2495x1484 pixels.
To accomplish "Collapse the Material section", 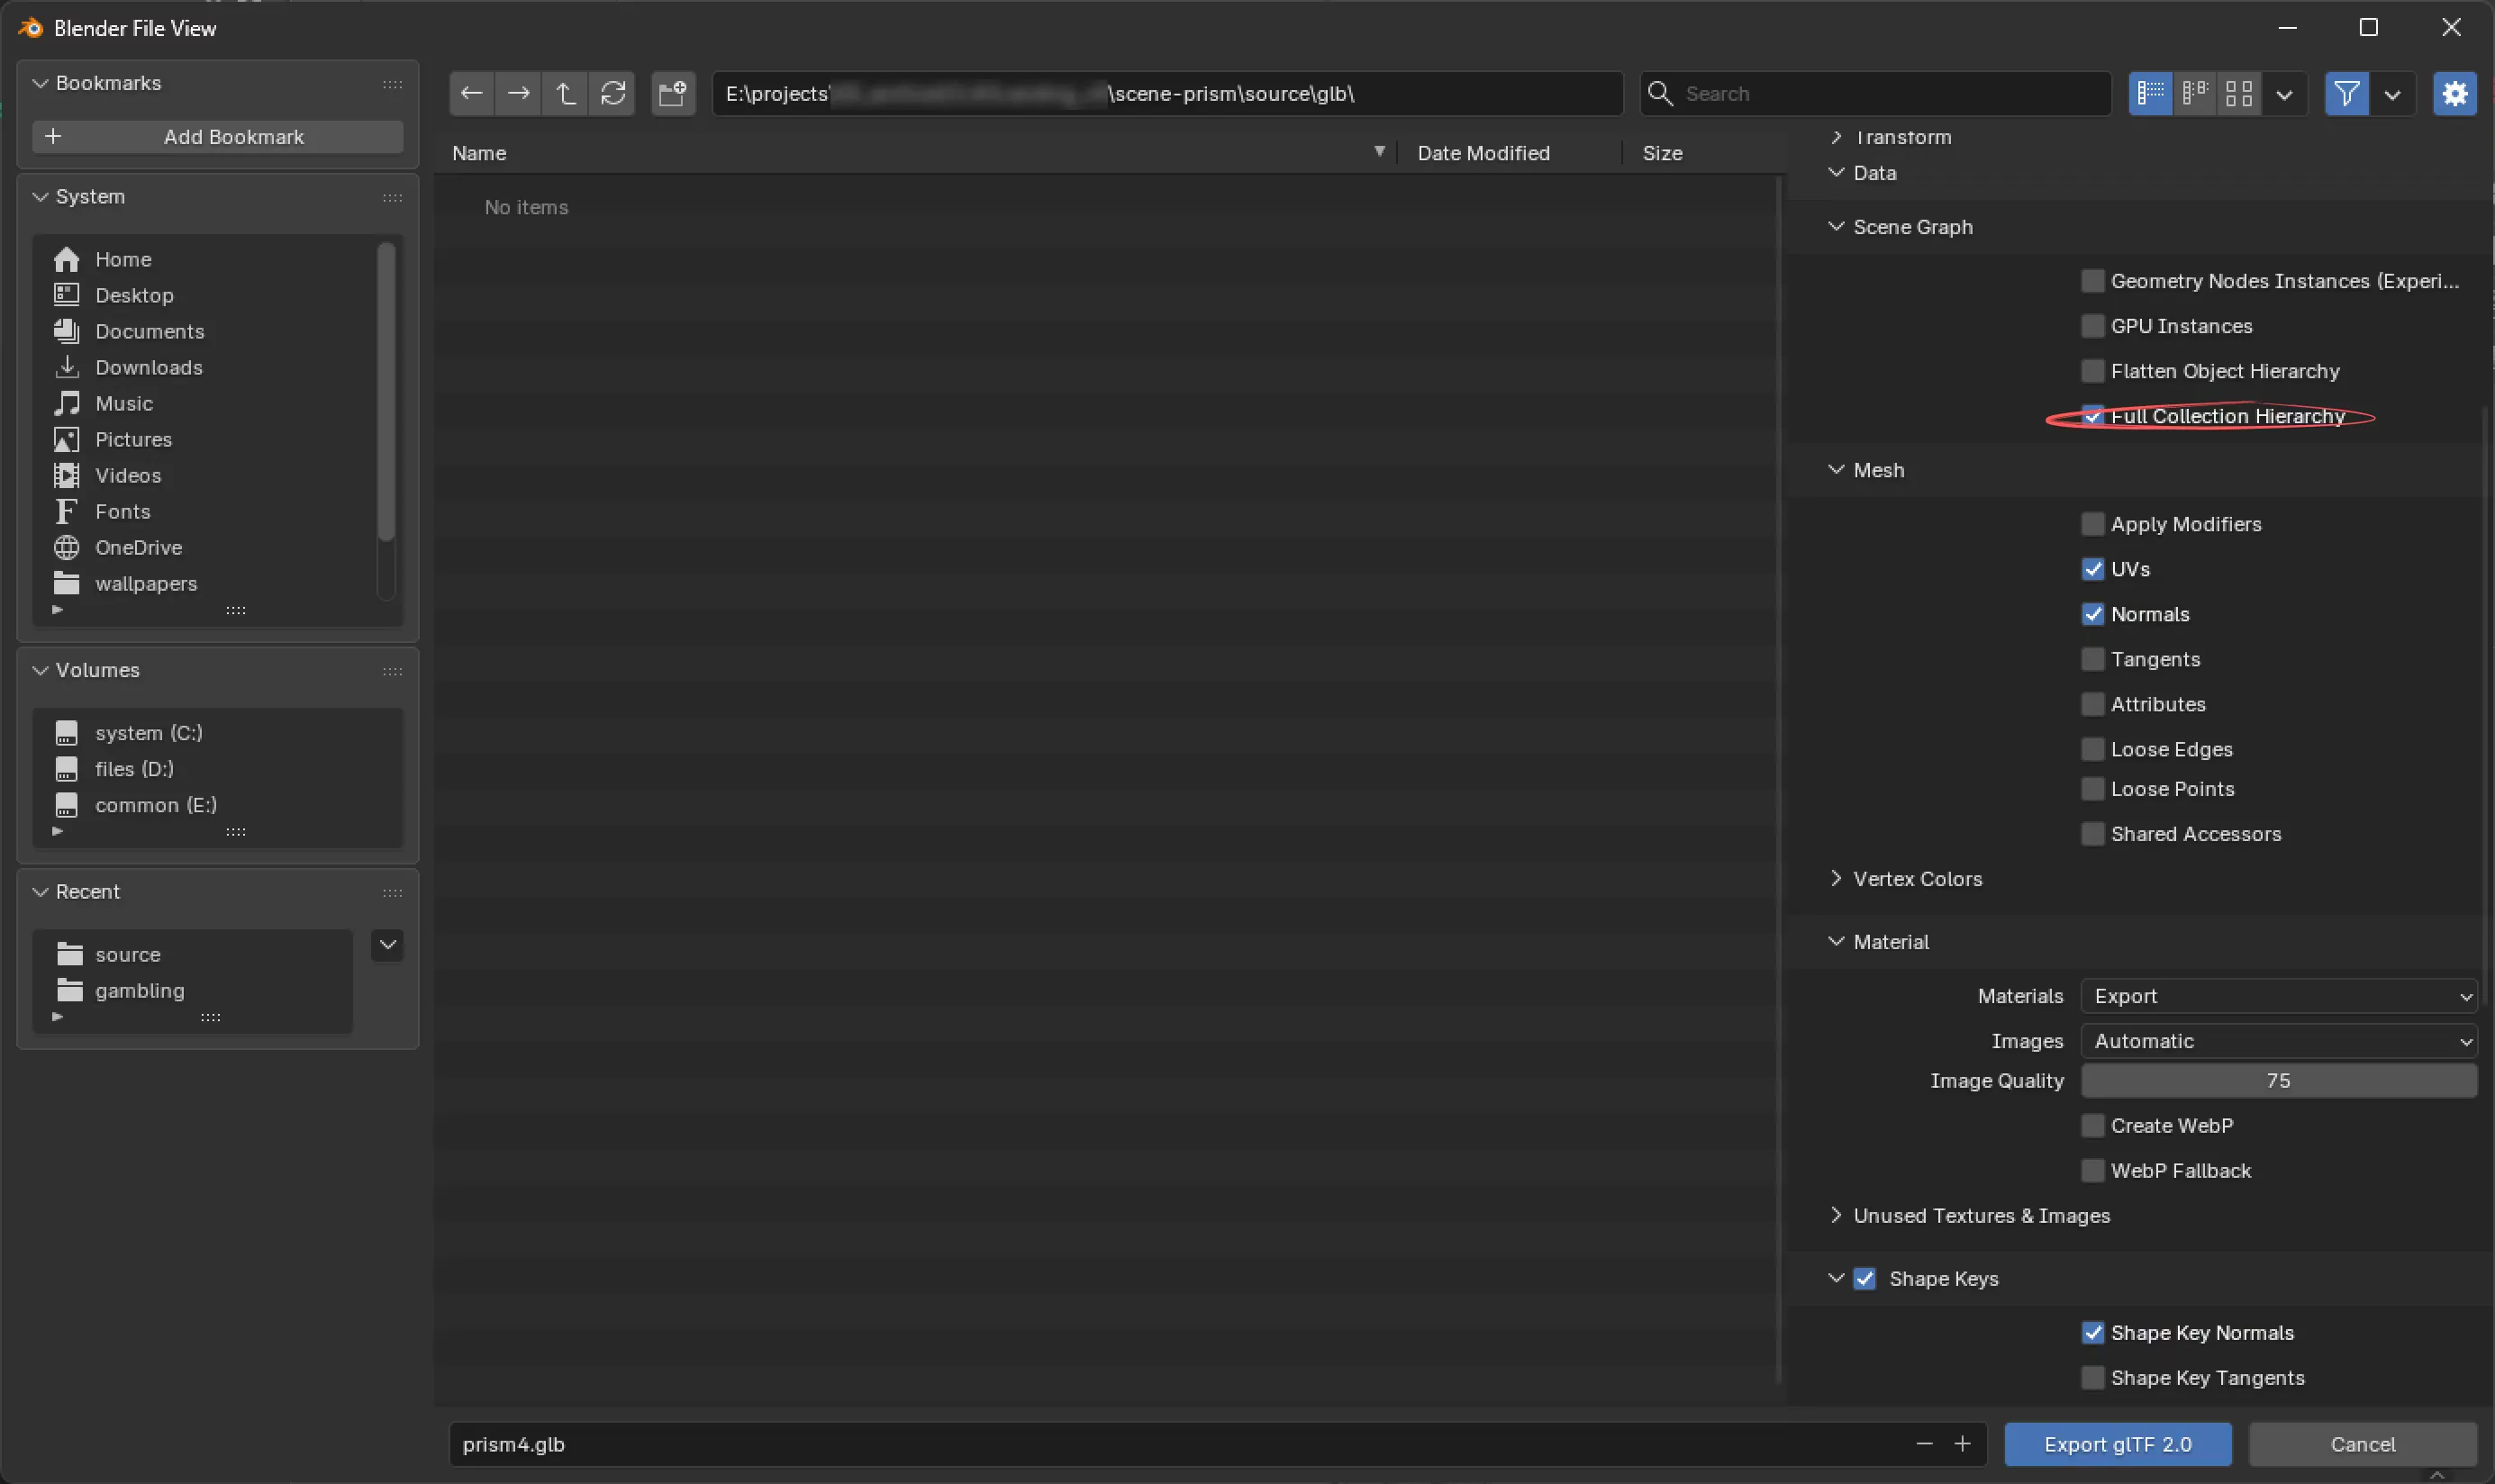I will (1836, 942).
